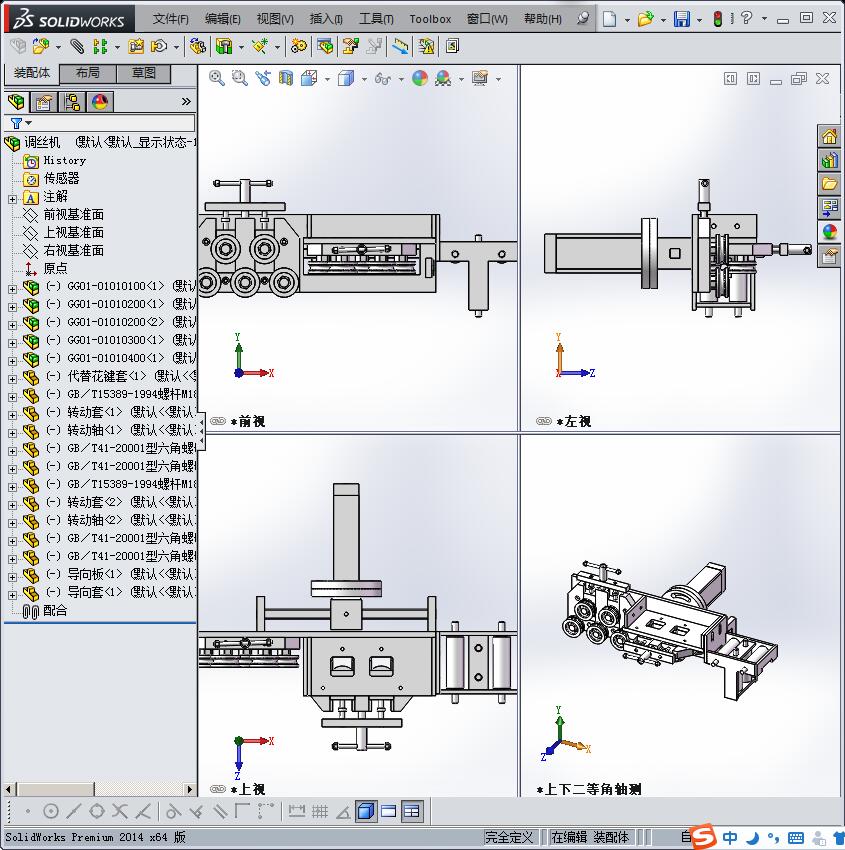Click feature tree scroll right arrow

click(x=189, y=789)
